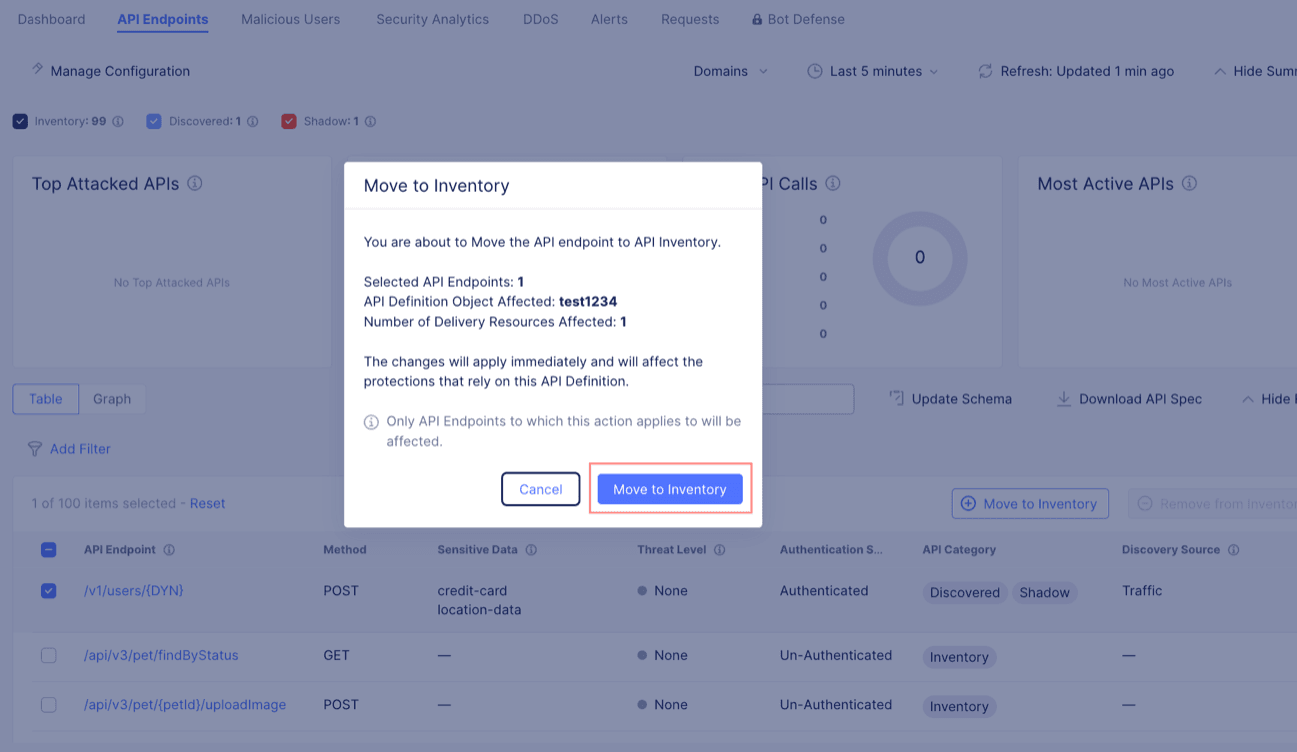Click the Manage Configuration wrench icon
This screenshot has height=752, width=1297.
click(x=37, y=70)
